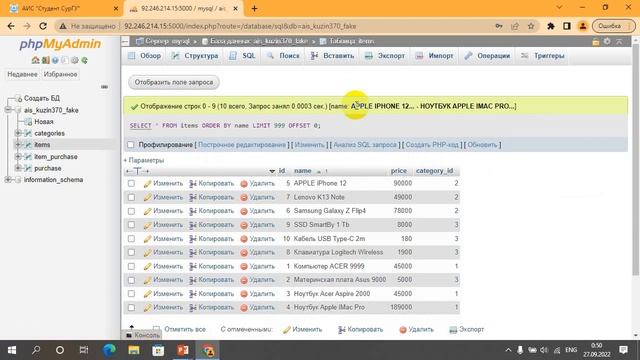Select Создать БД in the sidebar
Image resolution: width=640 pixels, height=360 pixels.
42,98
